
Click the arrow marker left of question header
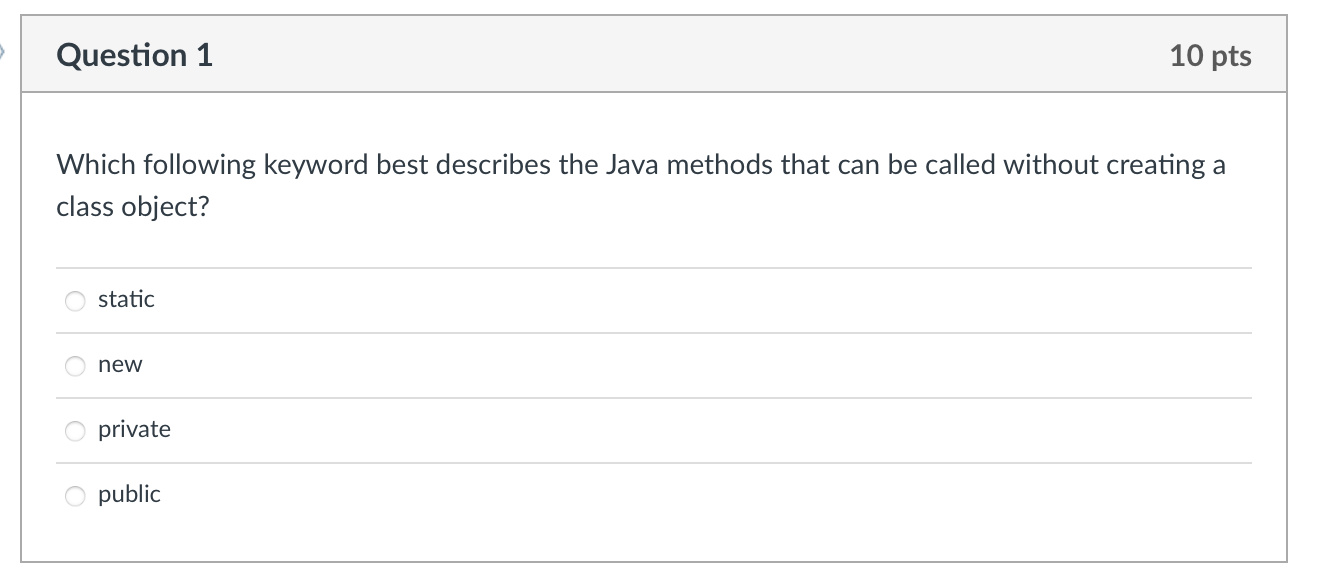tap(4, 50)
